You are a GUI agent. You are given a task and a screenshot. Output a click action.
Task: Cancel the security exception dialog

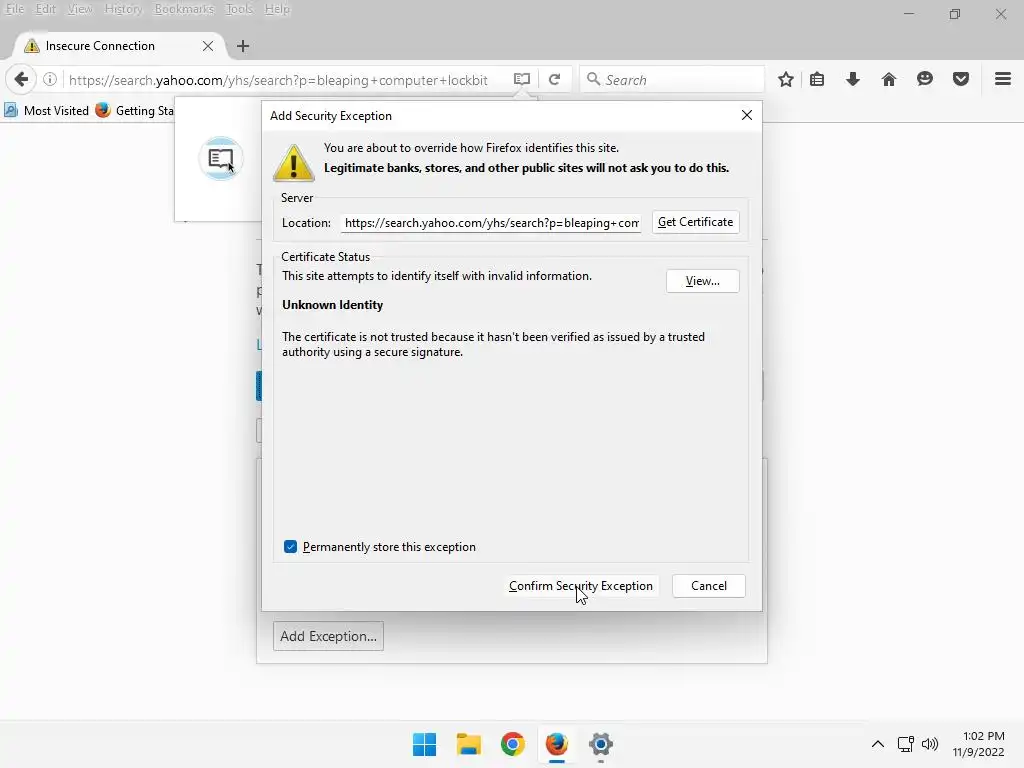(709, 586)
